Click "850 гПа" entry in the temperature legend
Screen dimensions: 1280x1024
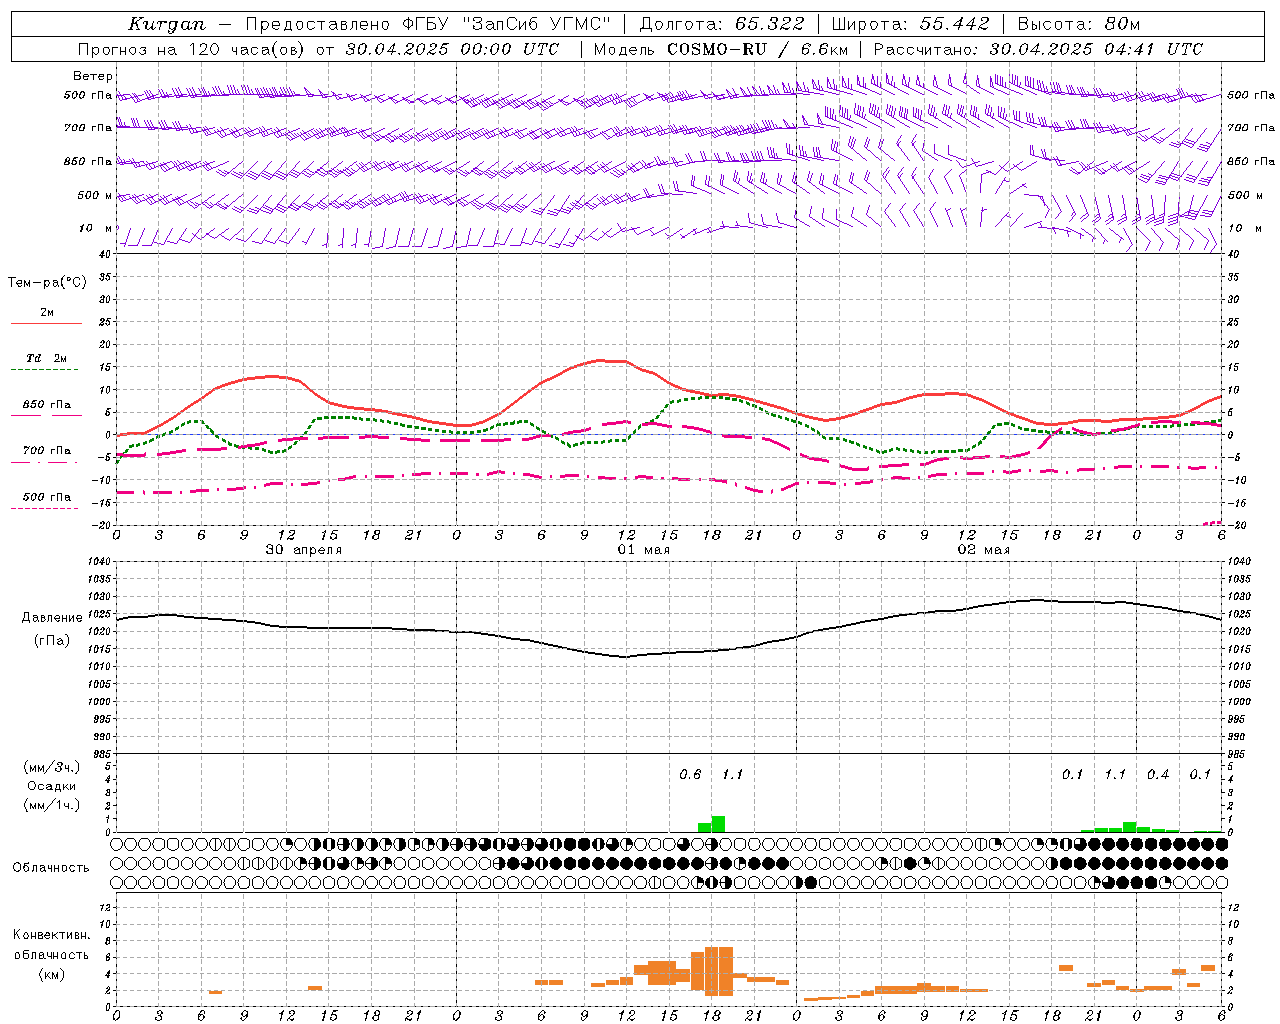click(x=46, y=405)
